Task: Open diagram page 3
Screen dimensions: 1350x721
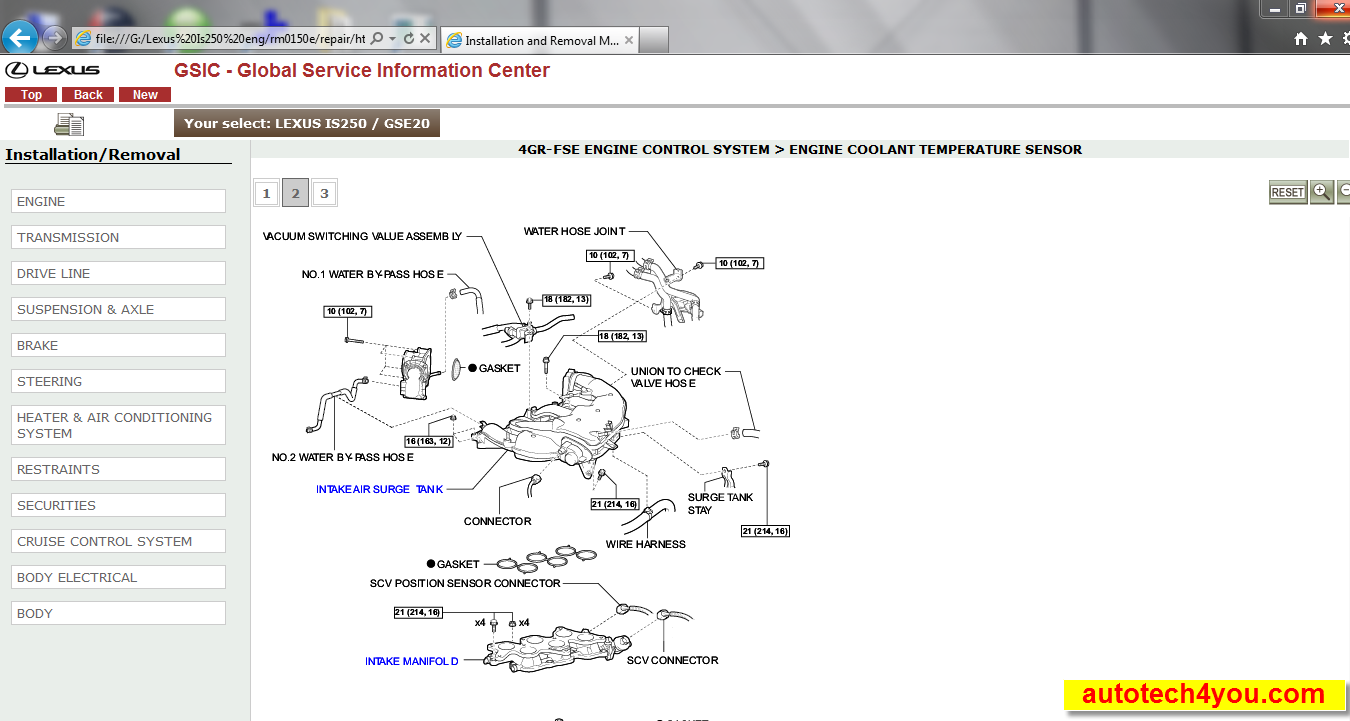Action: coord(324,192)
